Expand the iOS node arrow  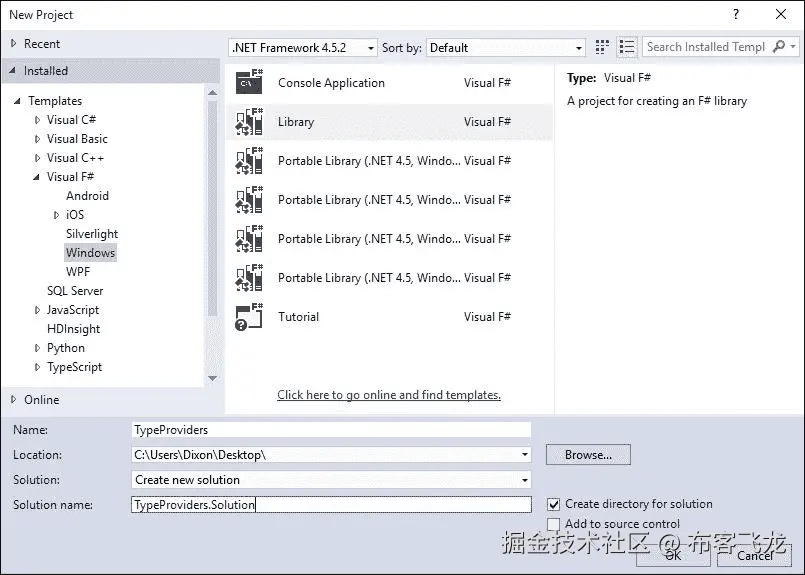[x=56, y=215]
